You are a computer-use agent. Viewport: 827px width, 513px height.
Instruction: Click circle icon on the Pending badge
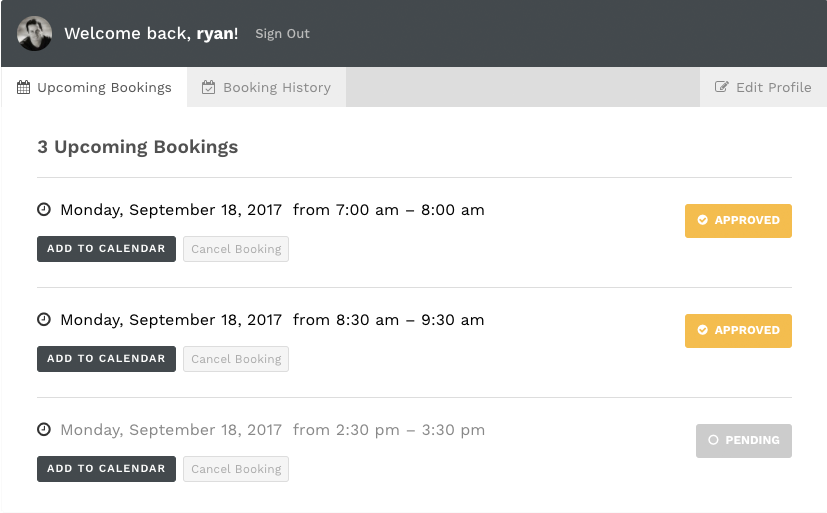pos(713,440)
